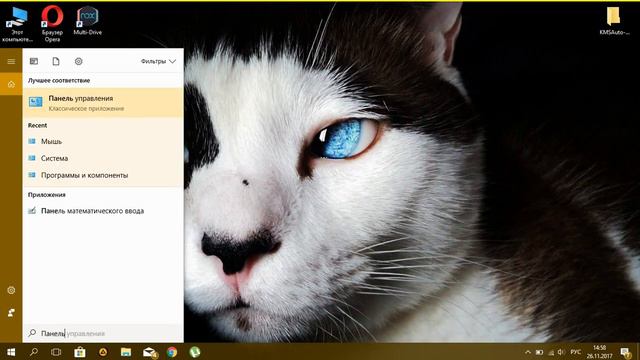This screenshot has height=360, width=640.
Task: Open the Панель управления best match result
Action: click(103, 102)
